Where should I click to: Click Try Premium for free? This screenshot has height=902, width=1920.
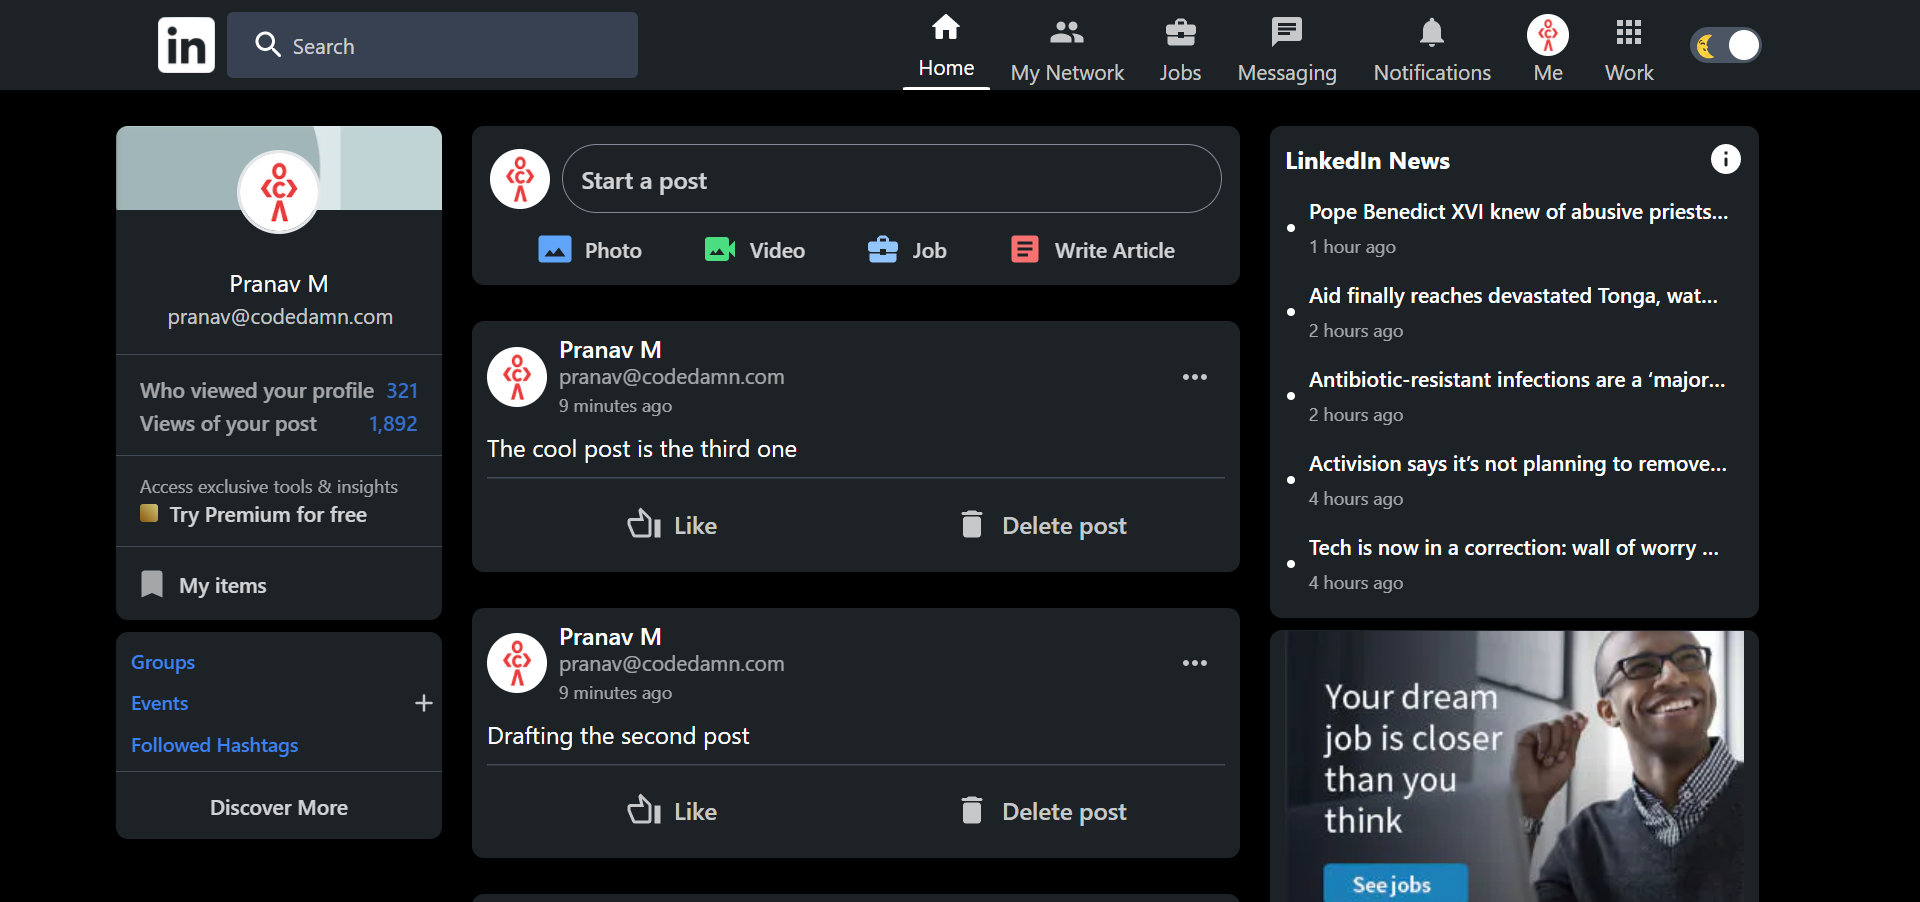click(268, 514)
